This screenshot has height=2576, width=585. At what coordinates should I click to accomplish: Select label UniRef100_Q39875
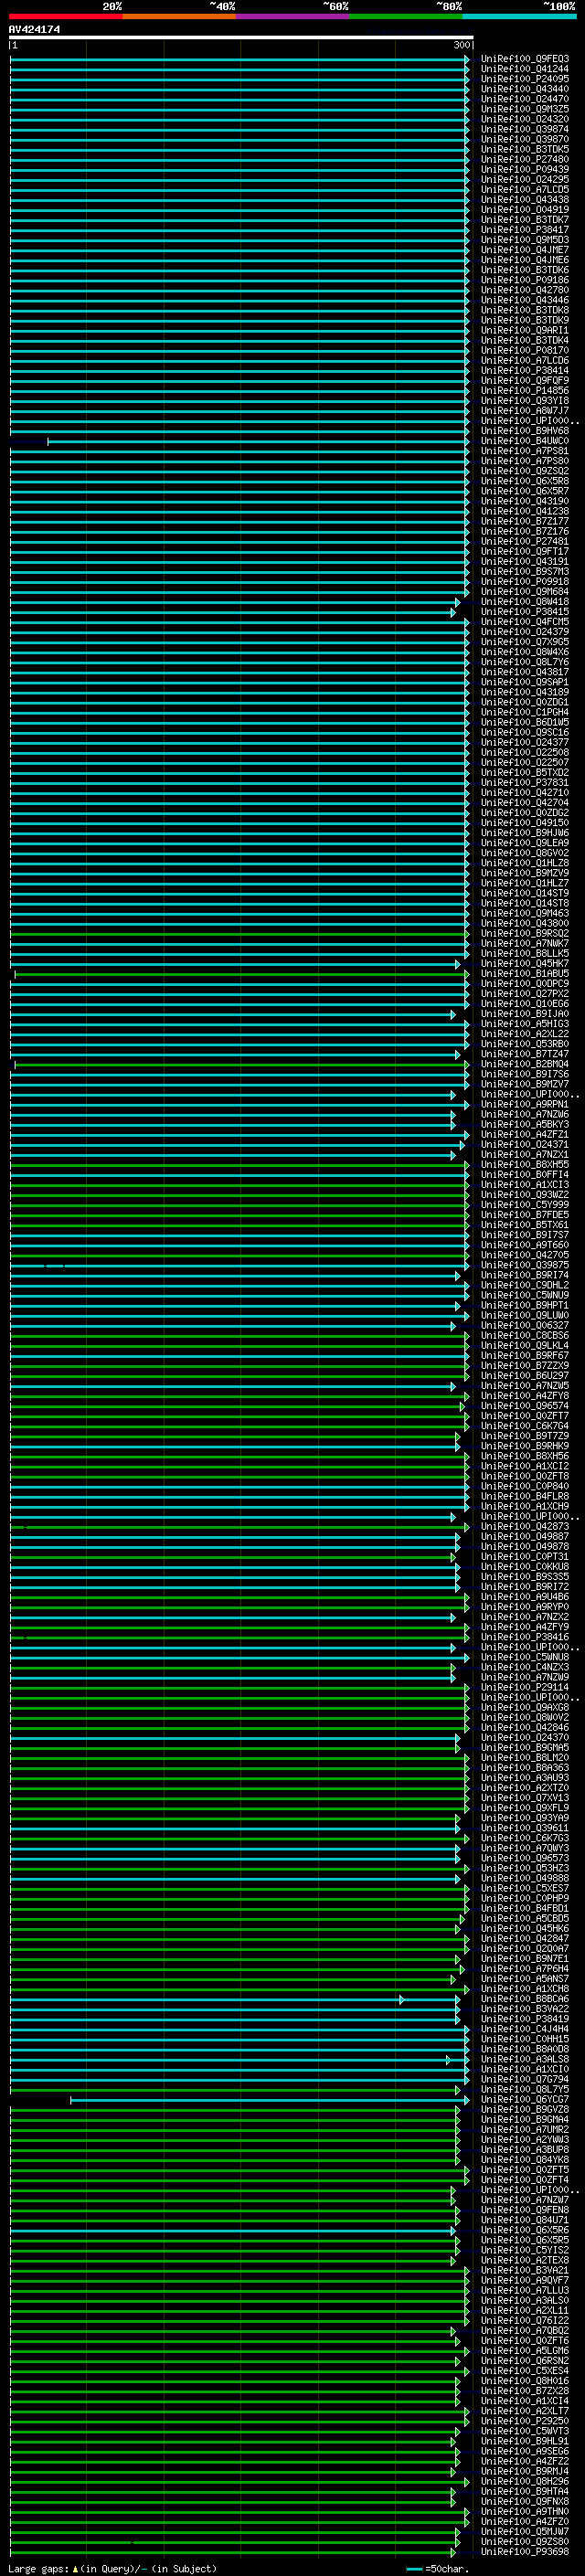[x=525, y=1265]
